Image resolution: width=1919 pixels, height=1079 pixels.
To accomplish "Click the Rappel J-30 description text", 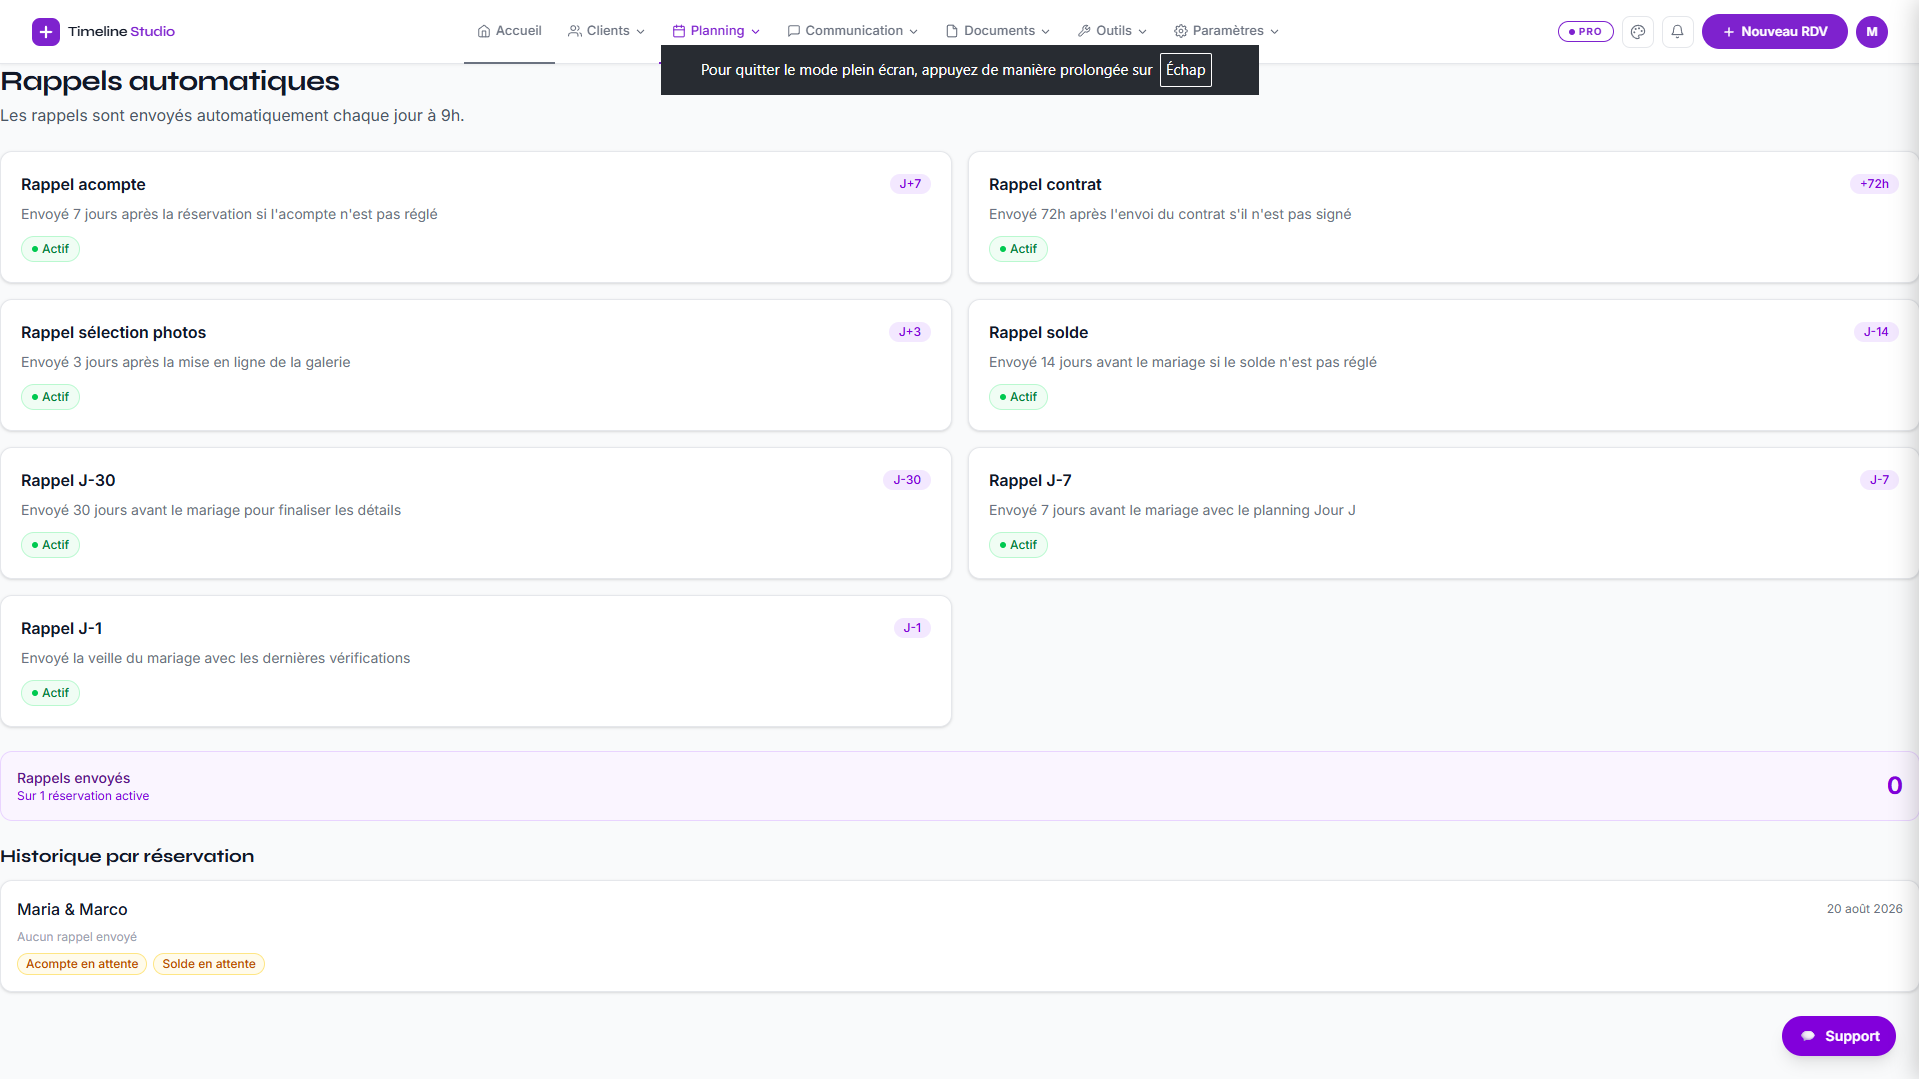I will click(211, 510).
